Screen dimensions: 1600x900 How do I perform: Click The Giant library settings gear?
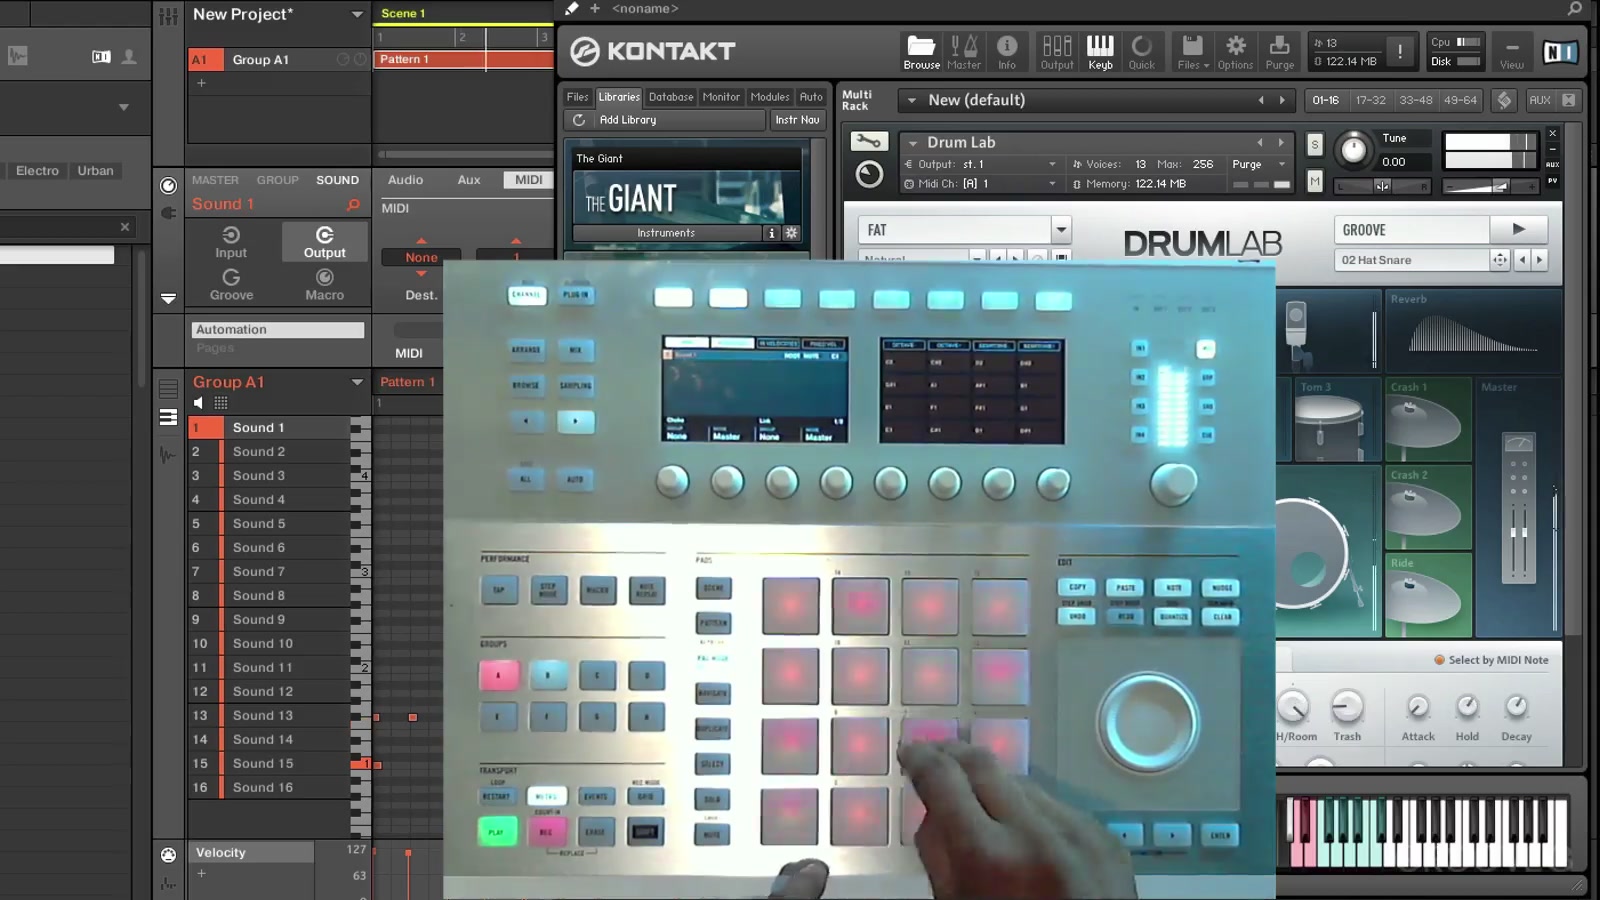pos(791,233)
